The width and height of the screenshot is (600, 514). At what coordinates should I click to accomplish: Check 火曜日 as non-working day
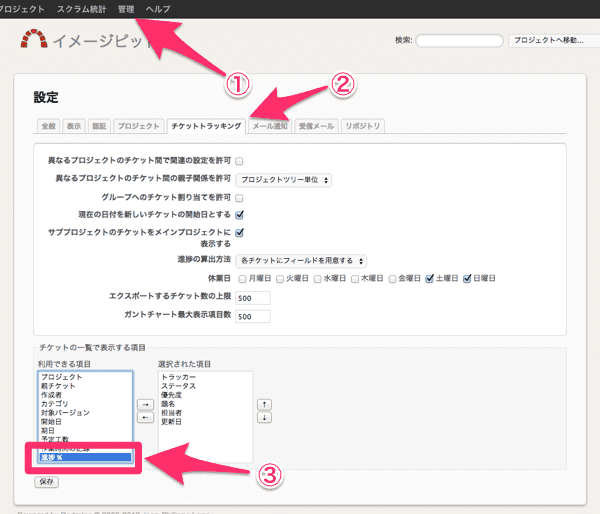pos(280,279)
